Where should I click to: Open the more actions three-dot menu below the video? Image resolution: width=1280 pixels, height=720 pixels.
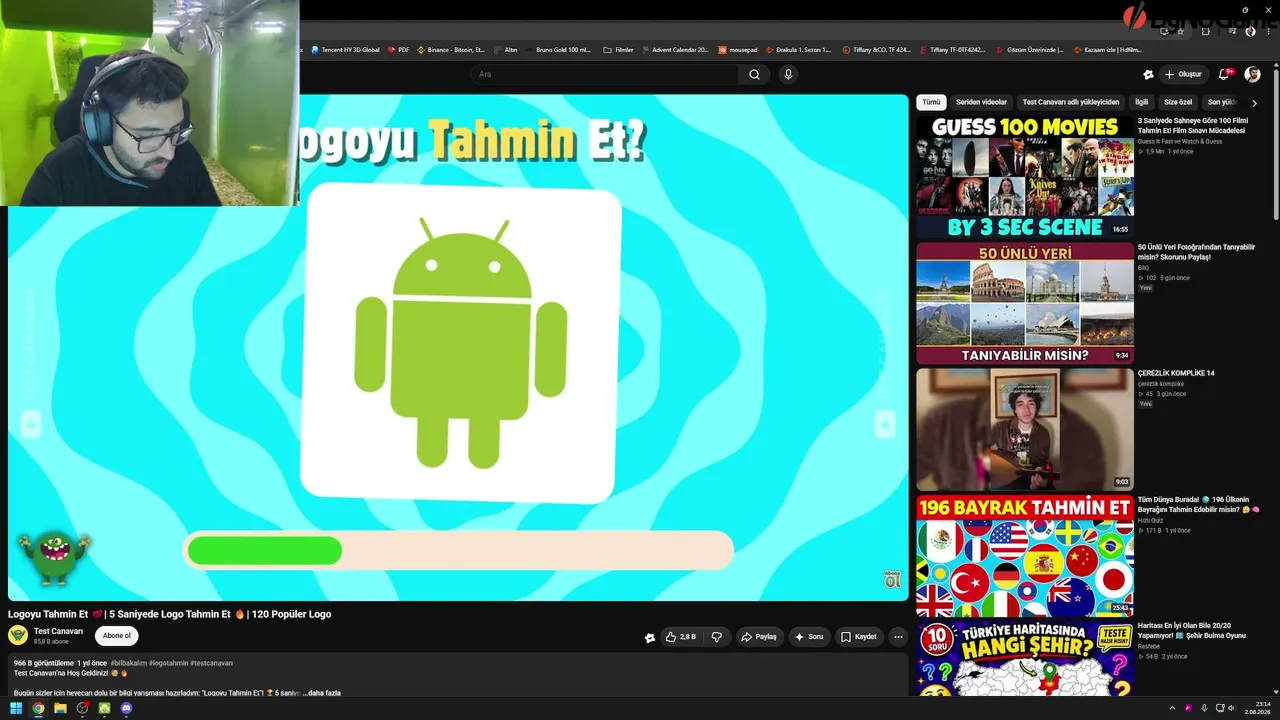point(898,637)
